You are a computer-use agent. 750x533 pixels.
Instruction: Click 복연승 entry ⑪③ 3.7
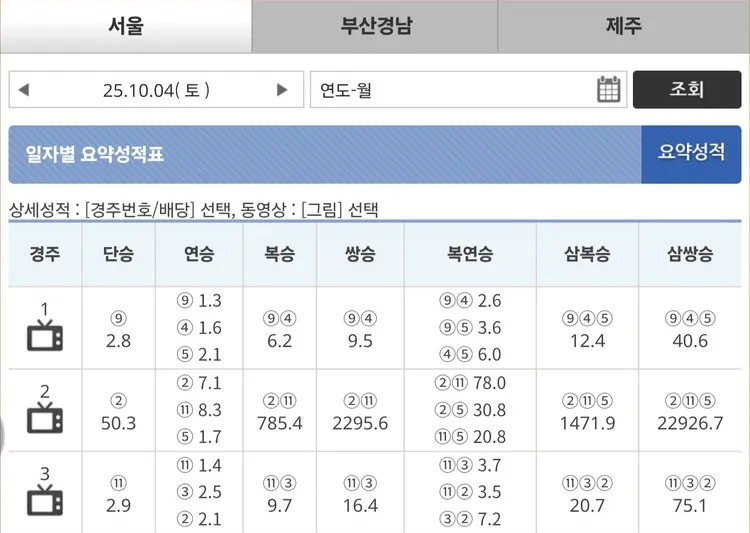pyautogui.click(x=470, y=465)
